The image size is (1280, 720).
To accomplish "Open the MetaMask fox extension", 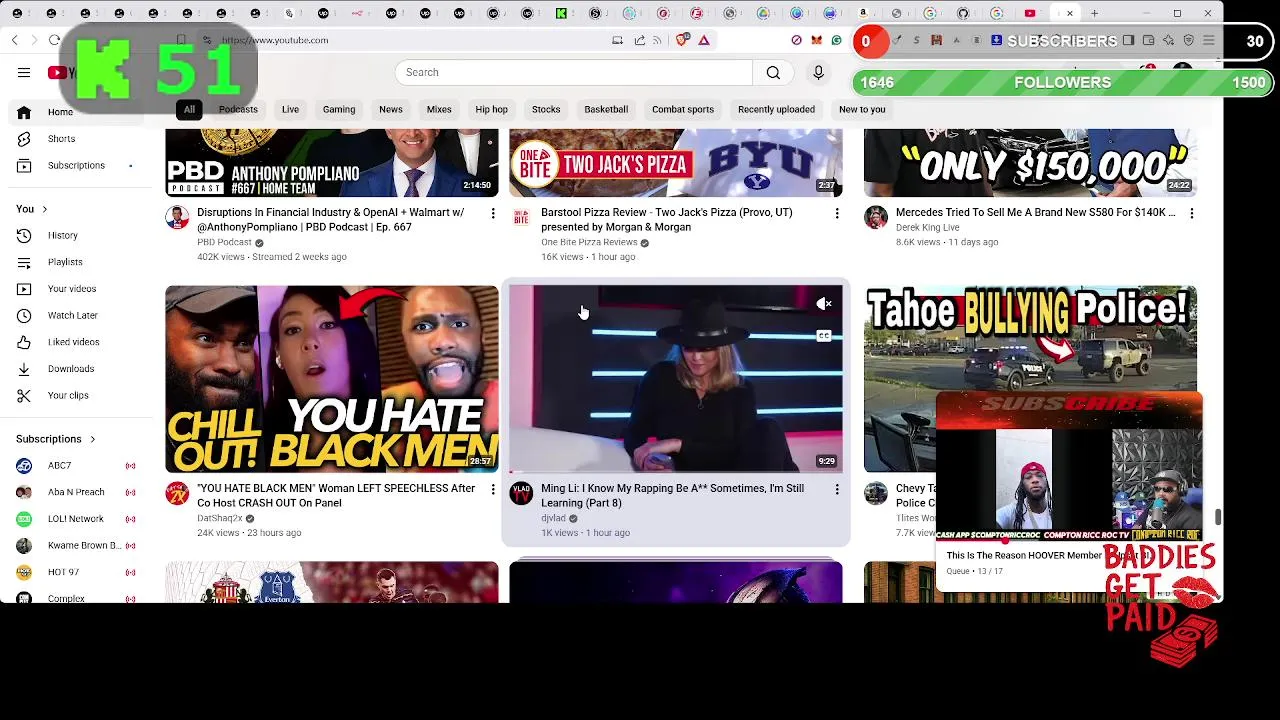I will 816,40.
